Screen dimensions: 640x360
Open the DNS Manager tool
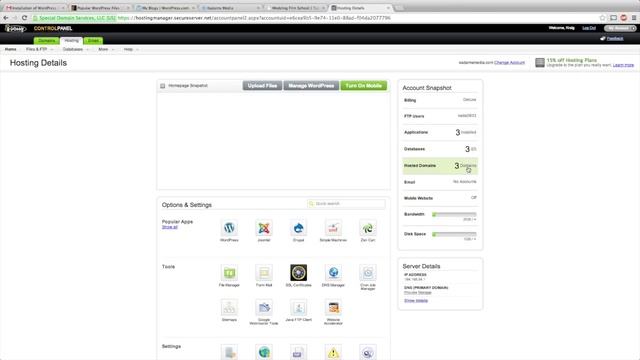[x=333, y=273]
